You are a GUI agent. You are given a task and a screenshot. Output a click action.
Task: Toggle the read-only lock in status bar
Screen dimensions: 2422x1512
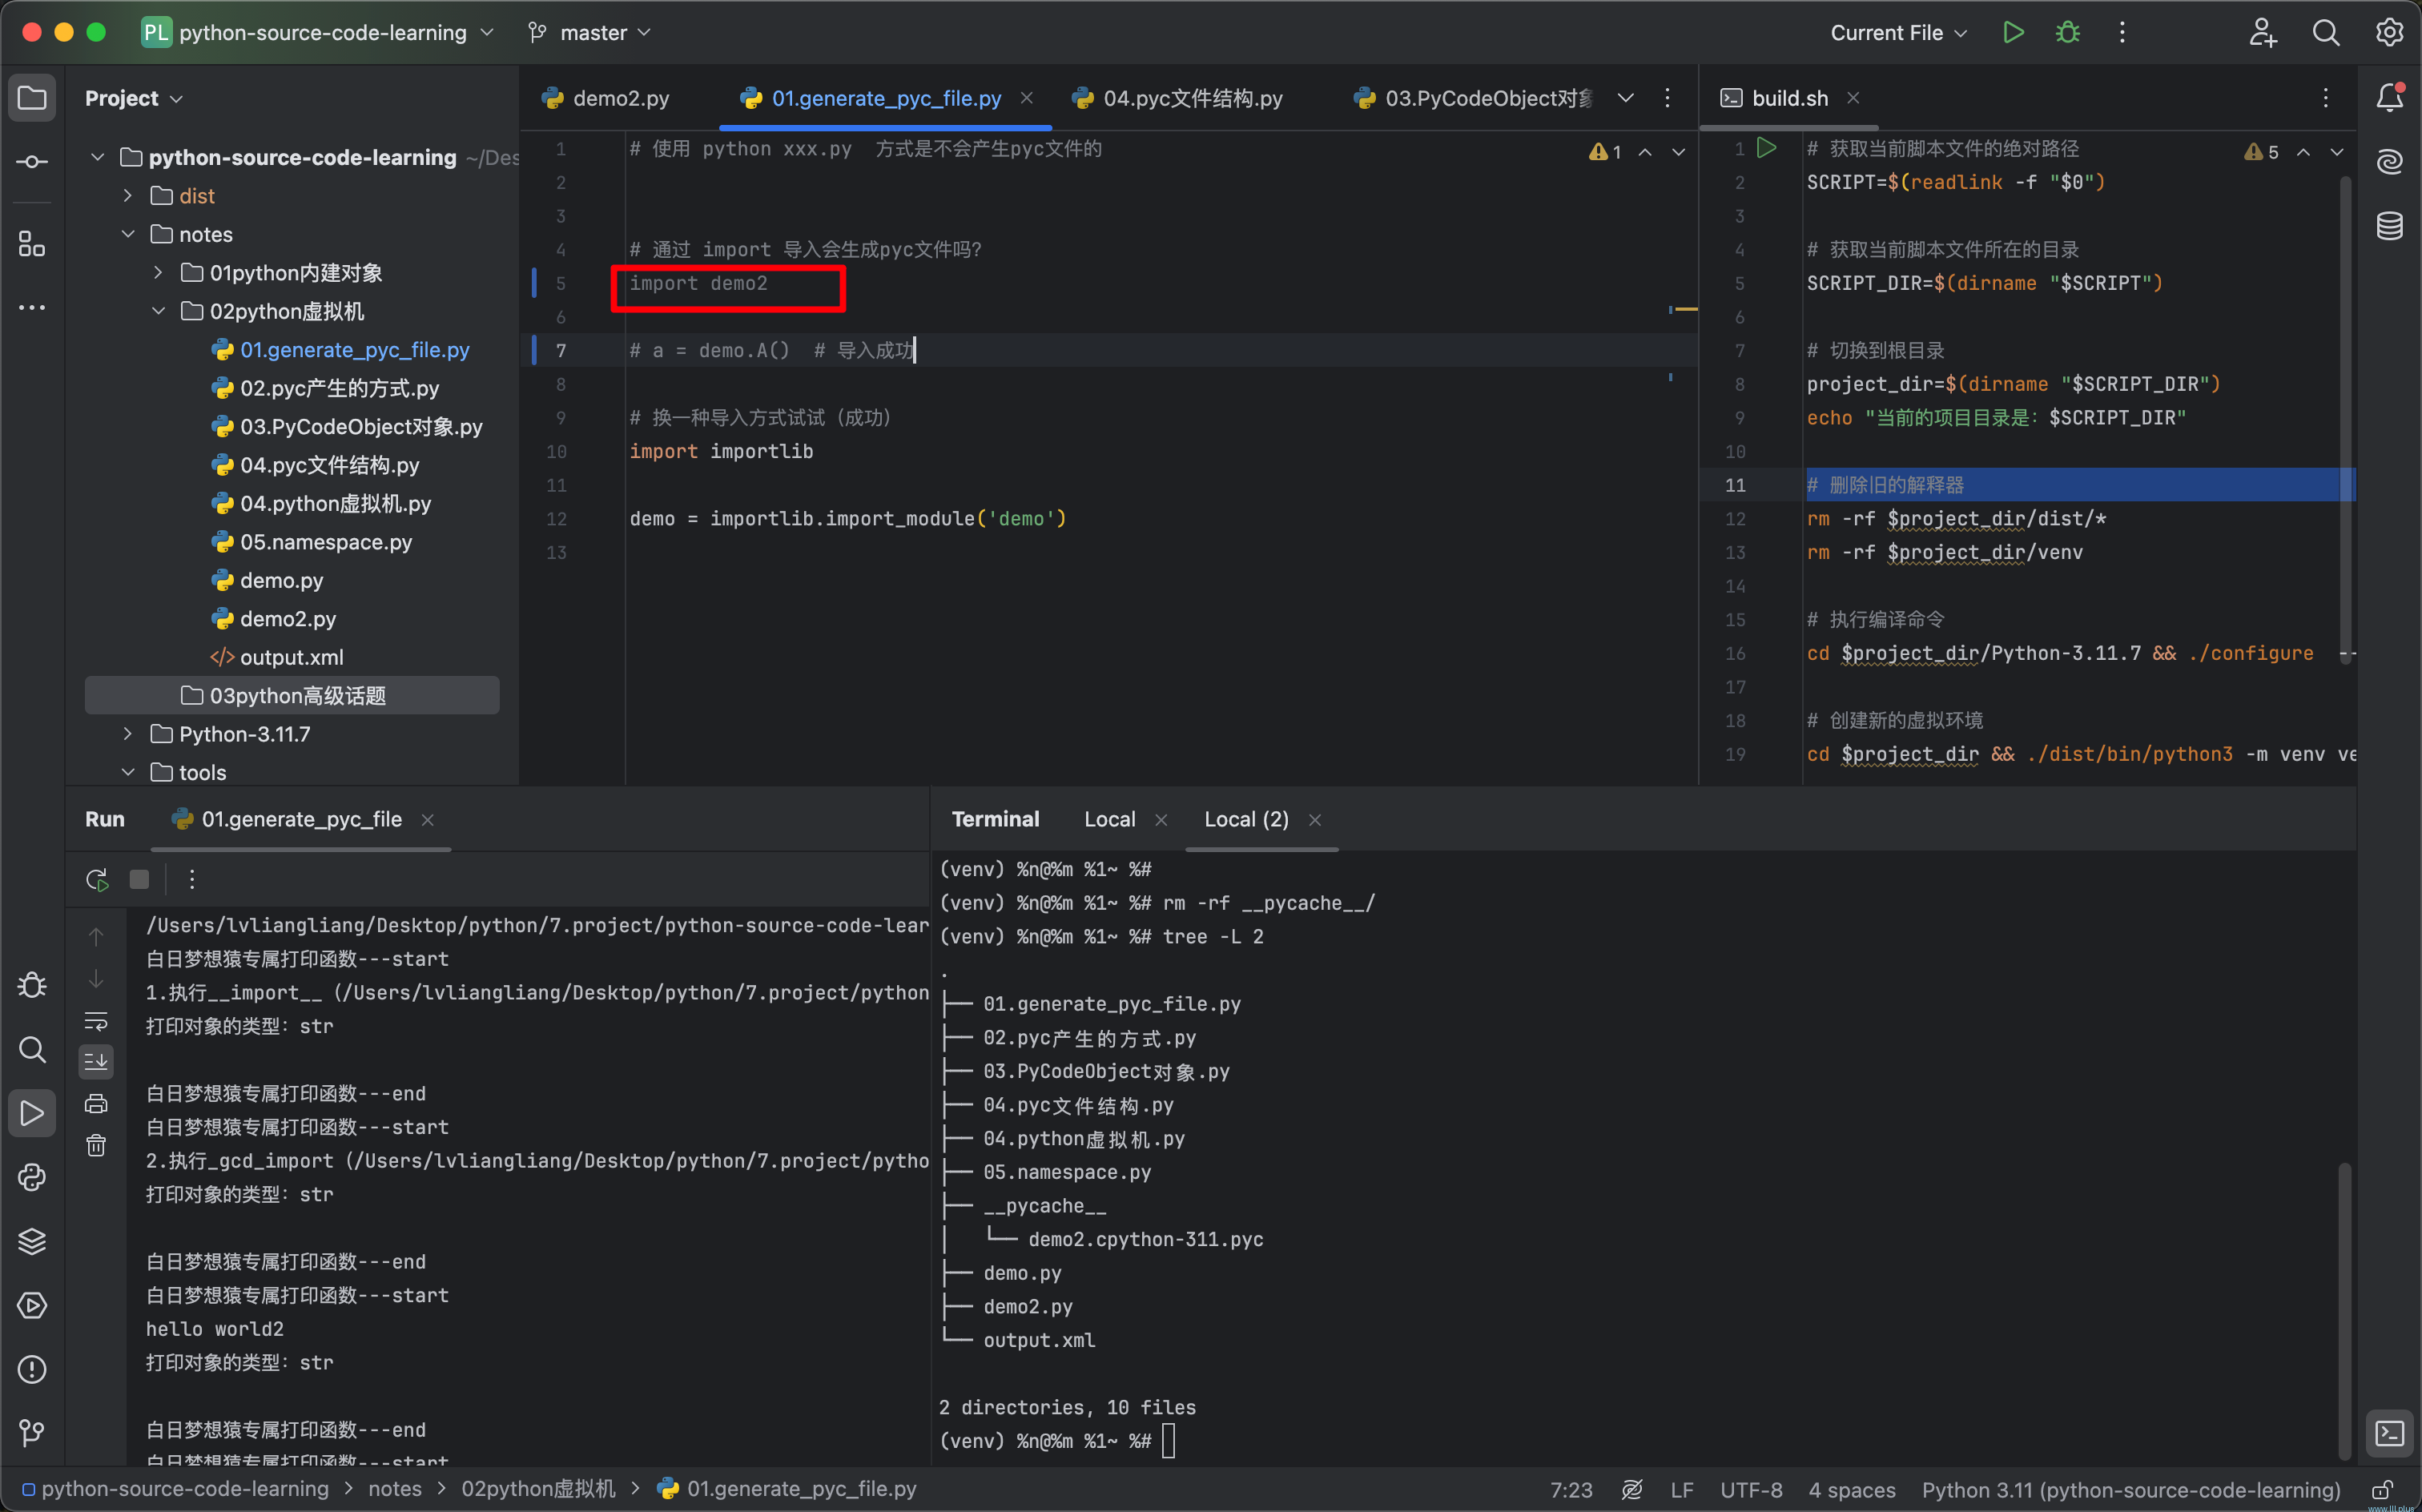[x=2383, y=1490]
